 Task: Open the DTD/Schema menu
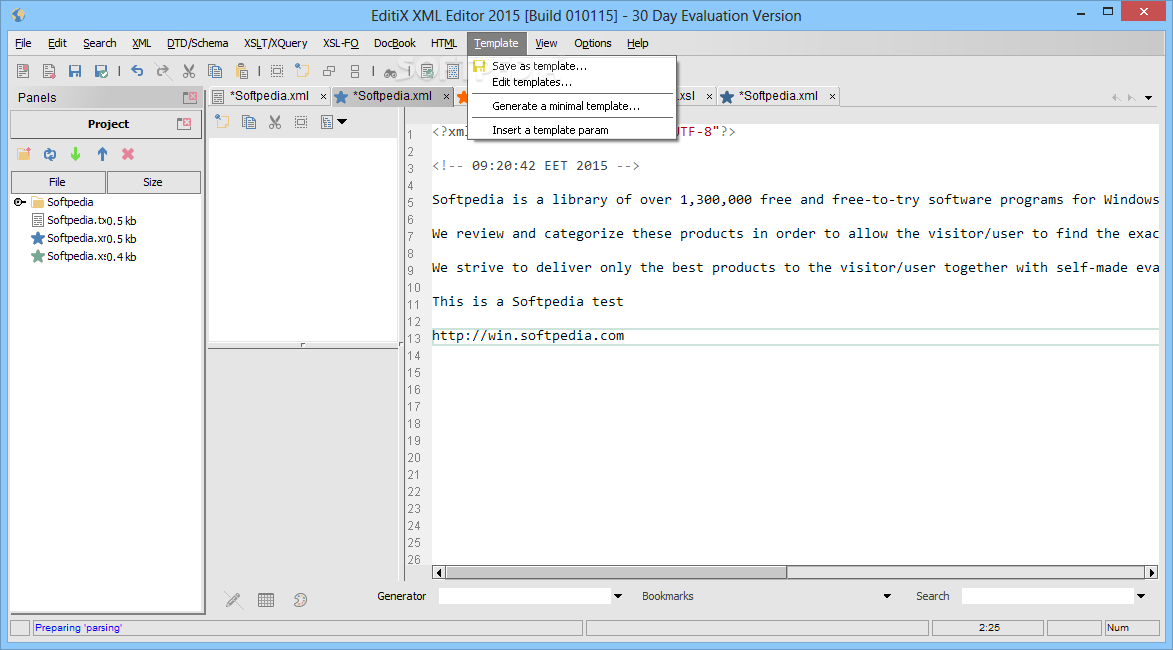197,43
